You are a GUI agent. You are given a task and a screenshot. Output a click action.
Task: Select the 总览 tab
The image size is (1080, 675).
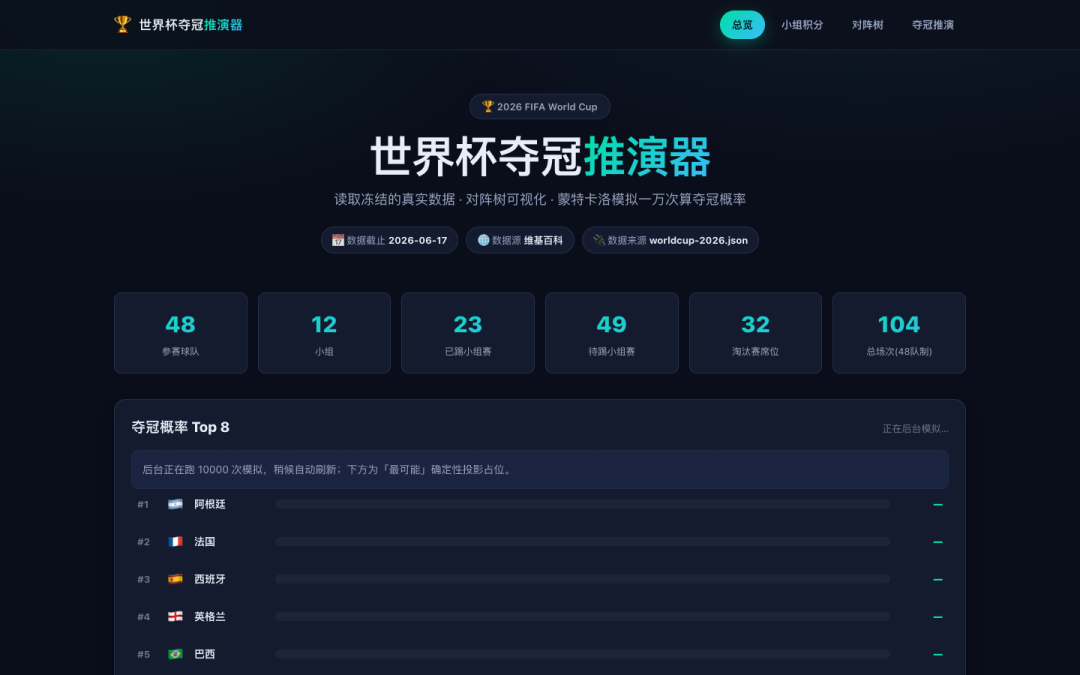[x=742, y=25]
